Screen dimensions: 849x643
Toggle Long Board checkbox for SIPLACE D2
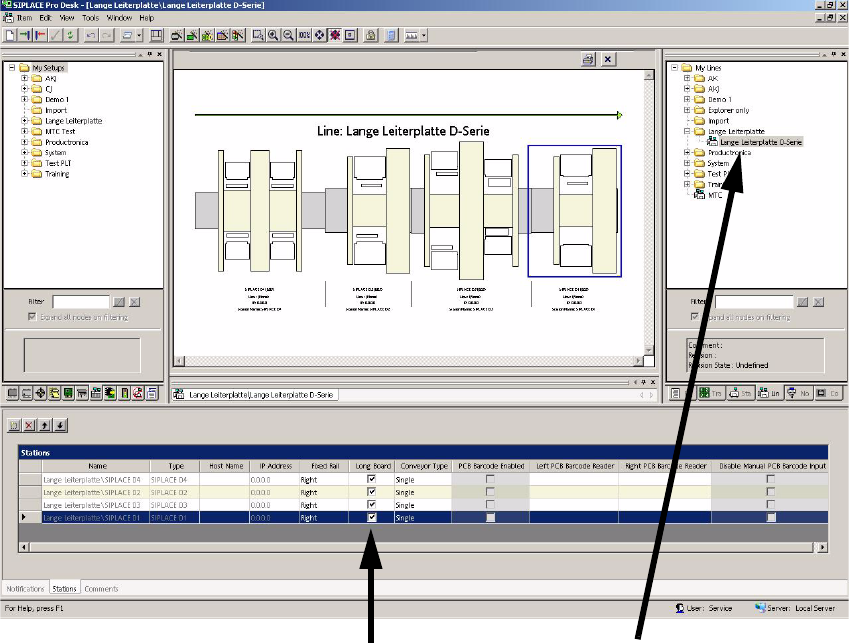click(x=371, y=492)
